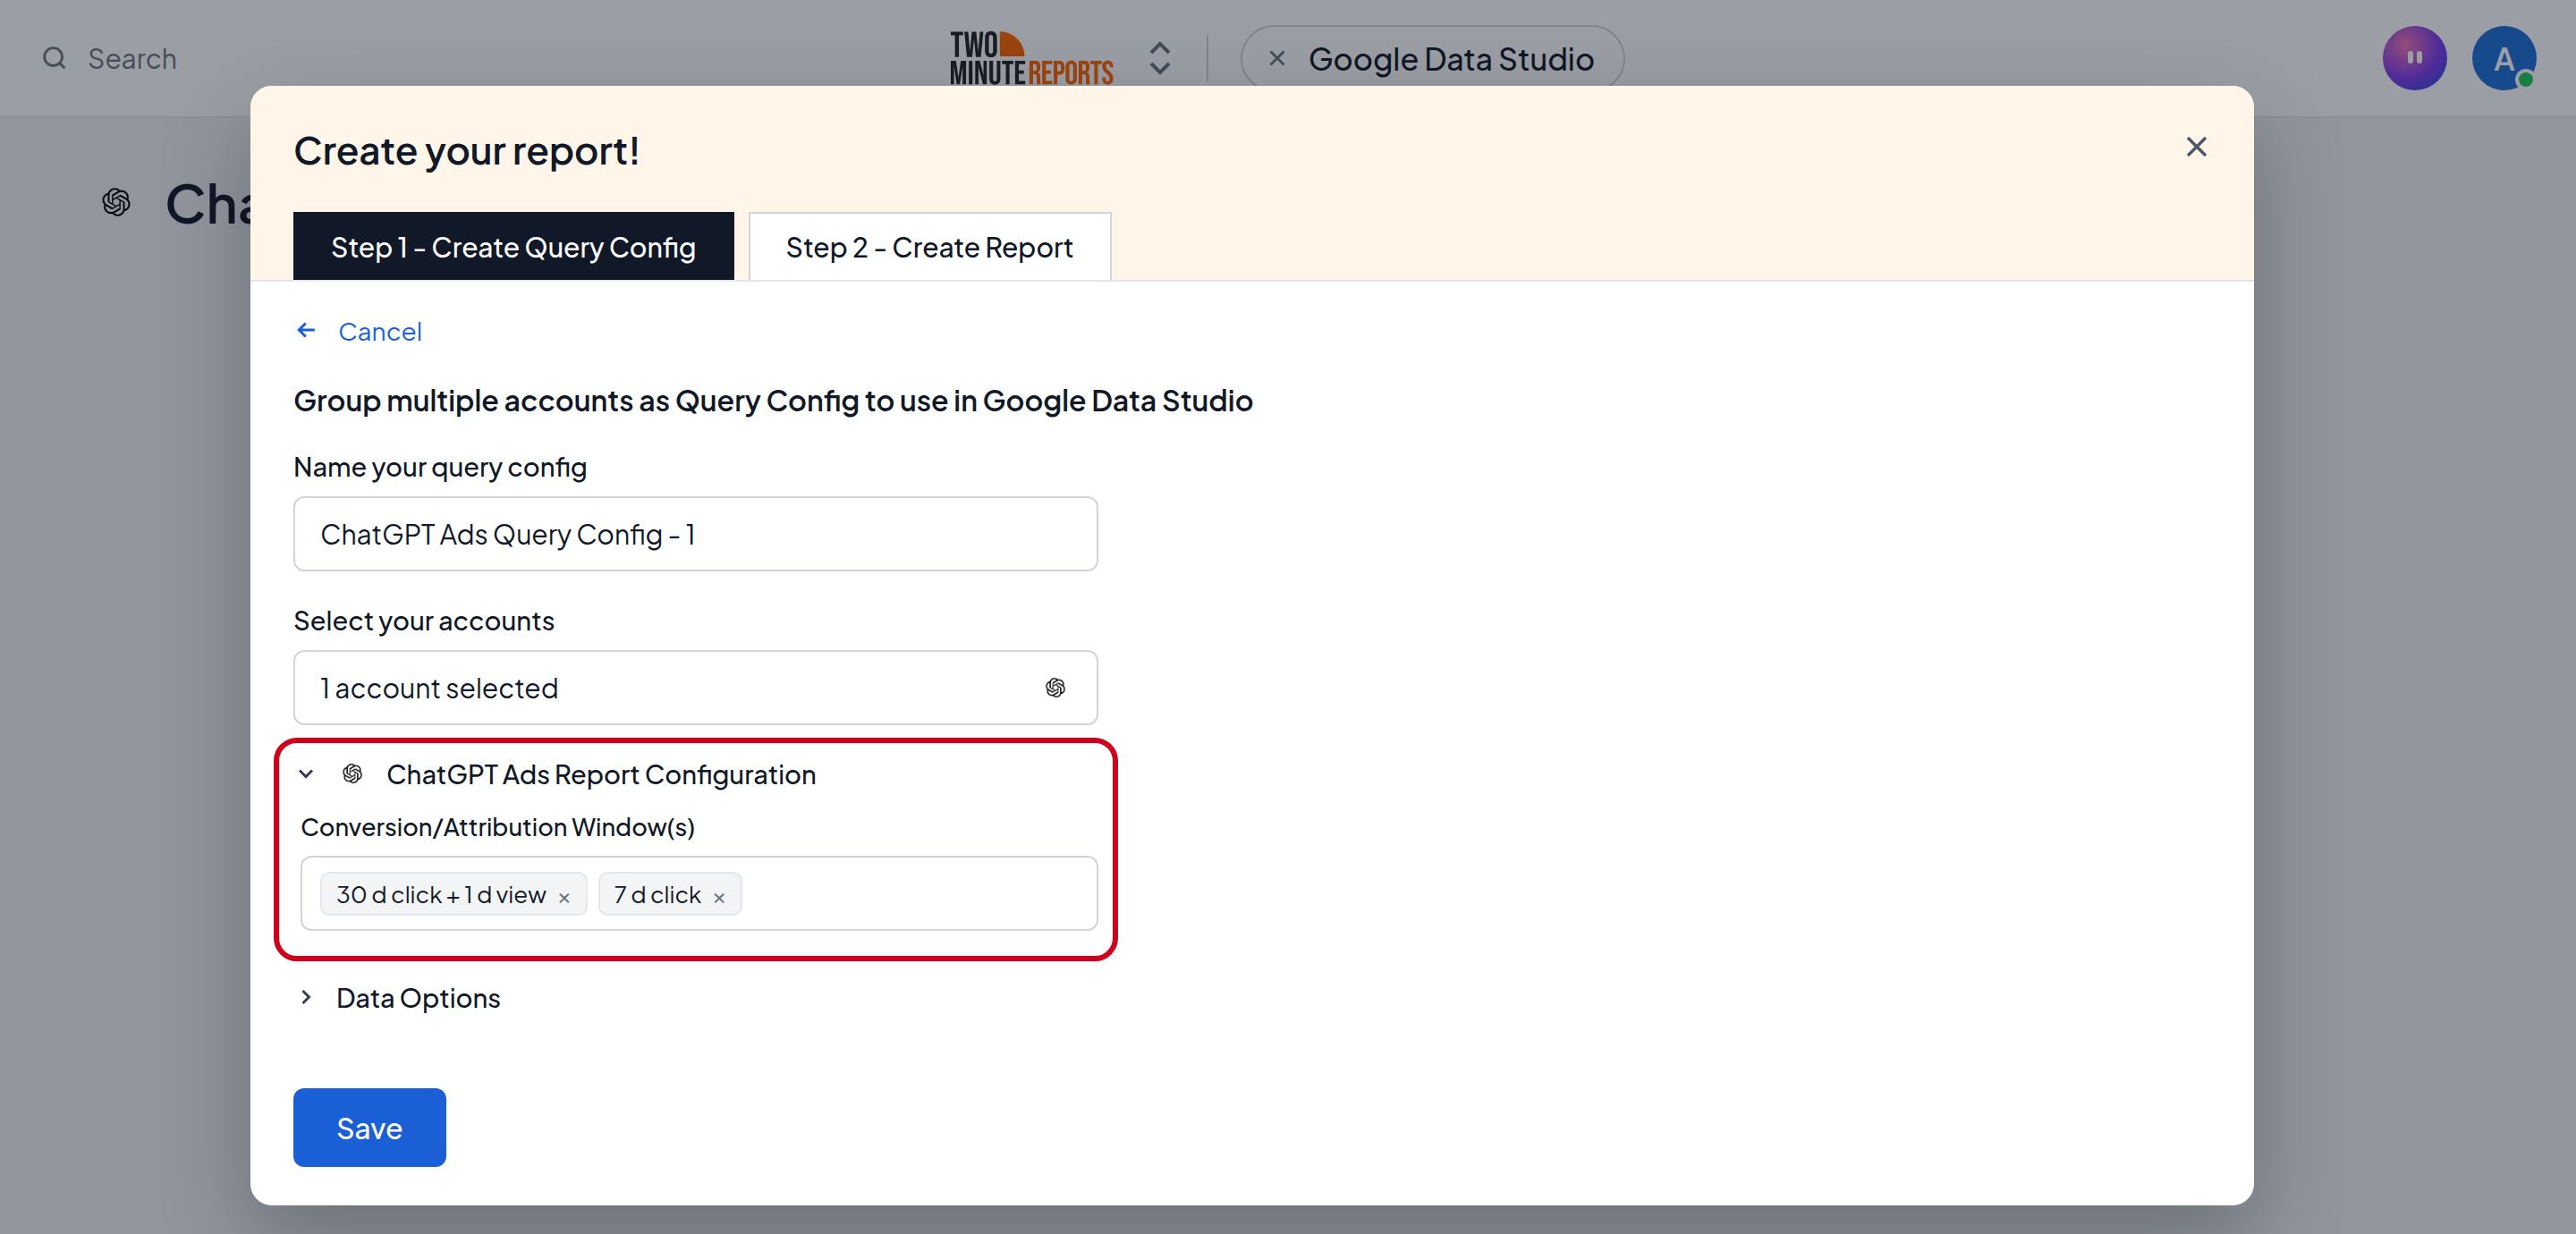Open the Two Minute Reports switcher arrows

[1159, 58]
